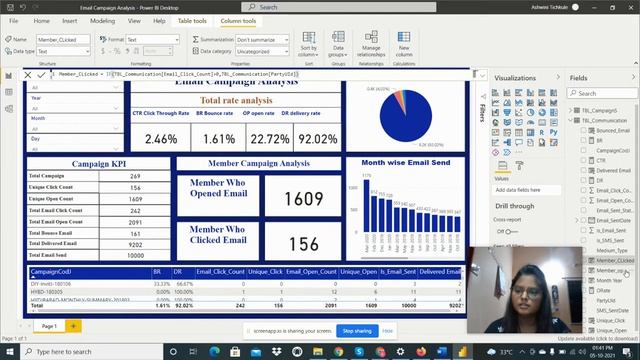Viewport: 640px width, 360px height.
Task: Collapse the Visualizations pane chevron
Action: pyautogui.click(x=558, y=77)
